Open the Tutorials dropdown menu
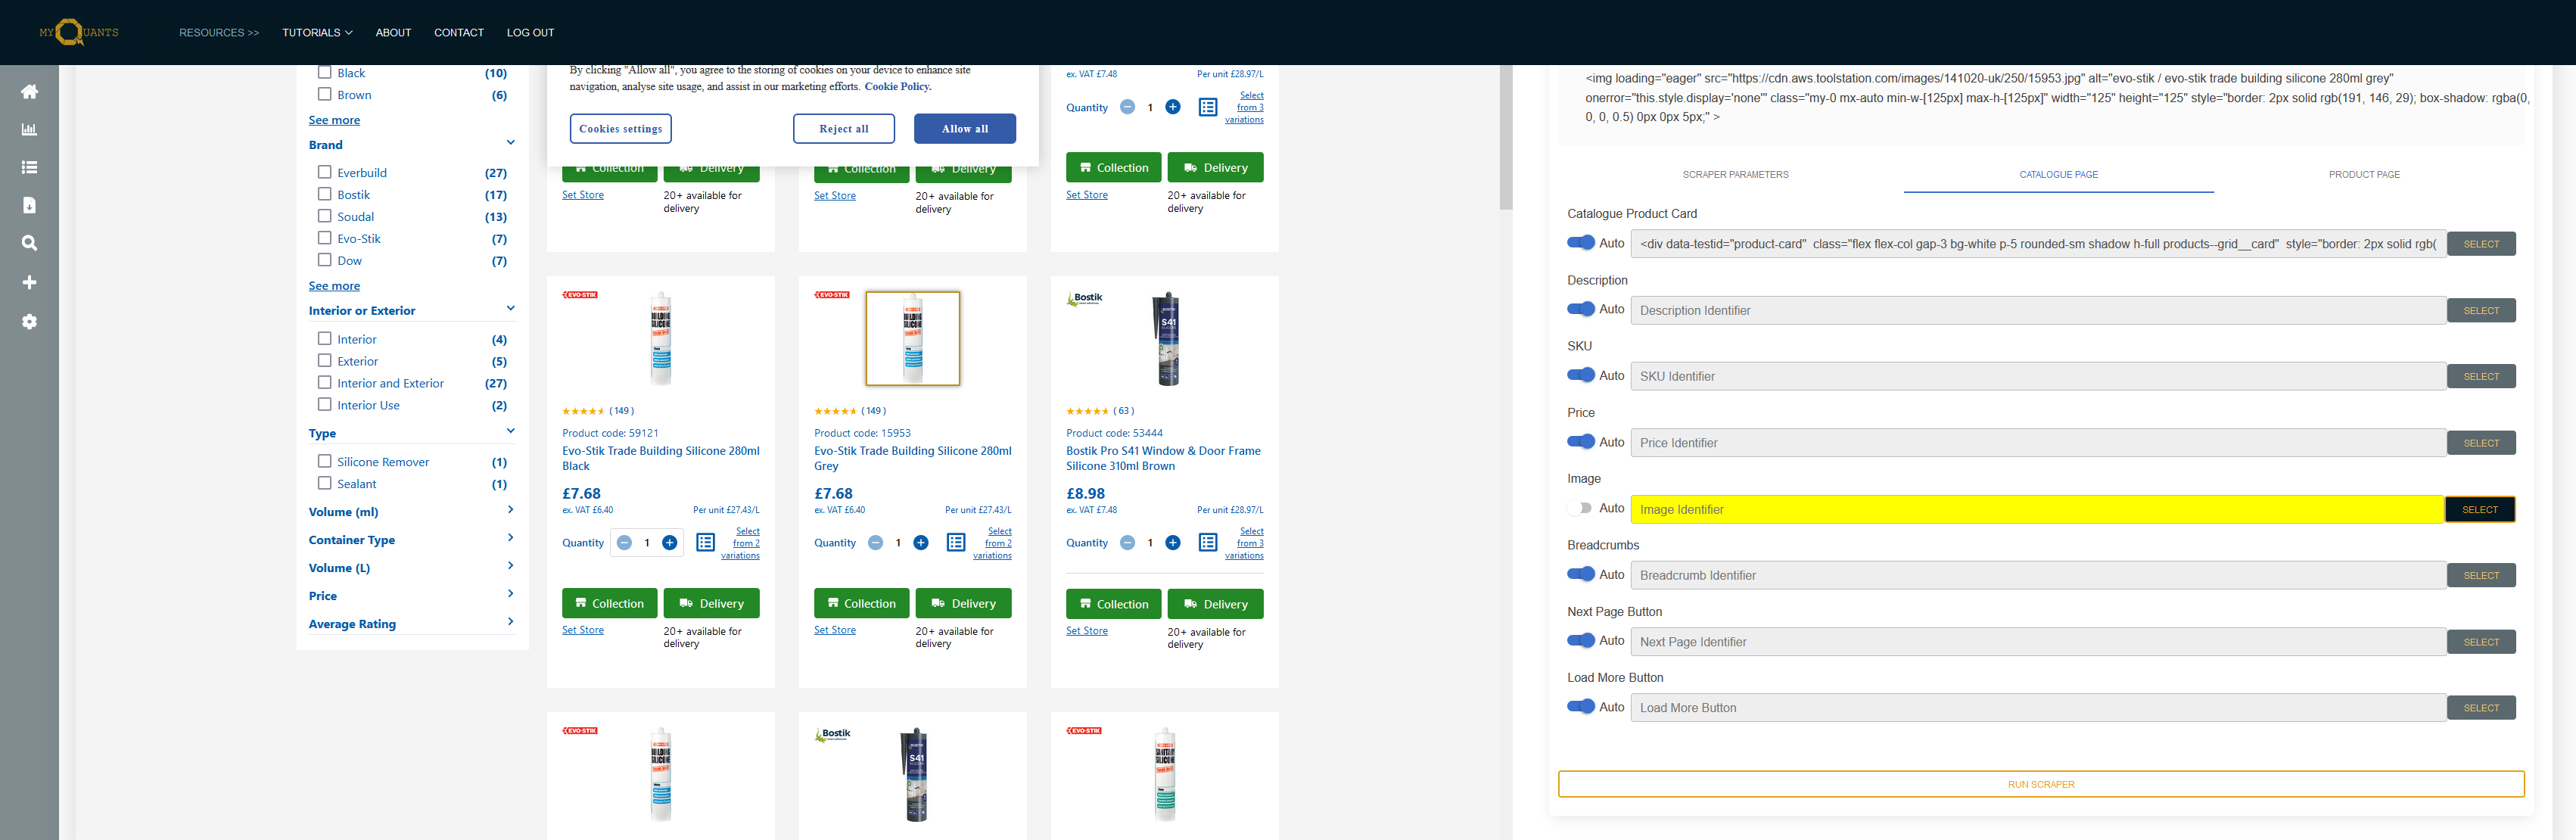Viewport: 2576px width, 840px height. [x=317, y=33]
